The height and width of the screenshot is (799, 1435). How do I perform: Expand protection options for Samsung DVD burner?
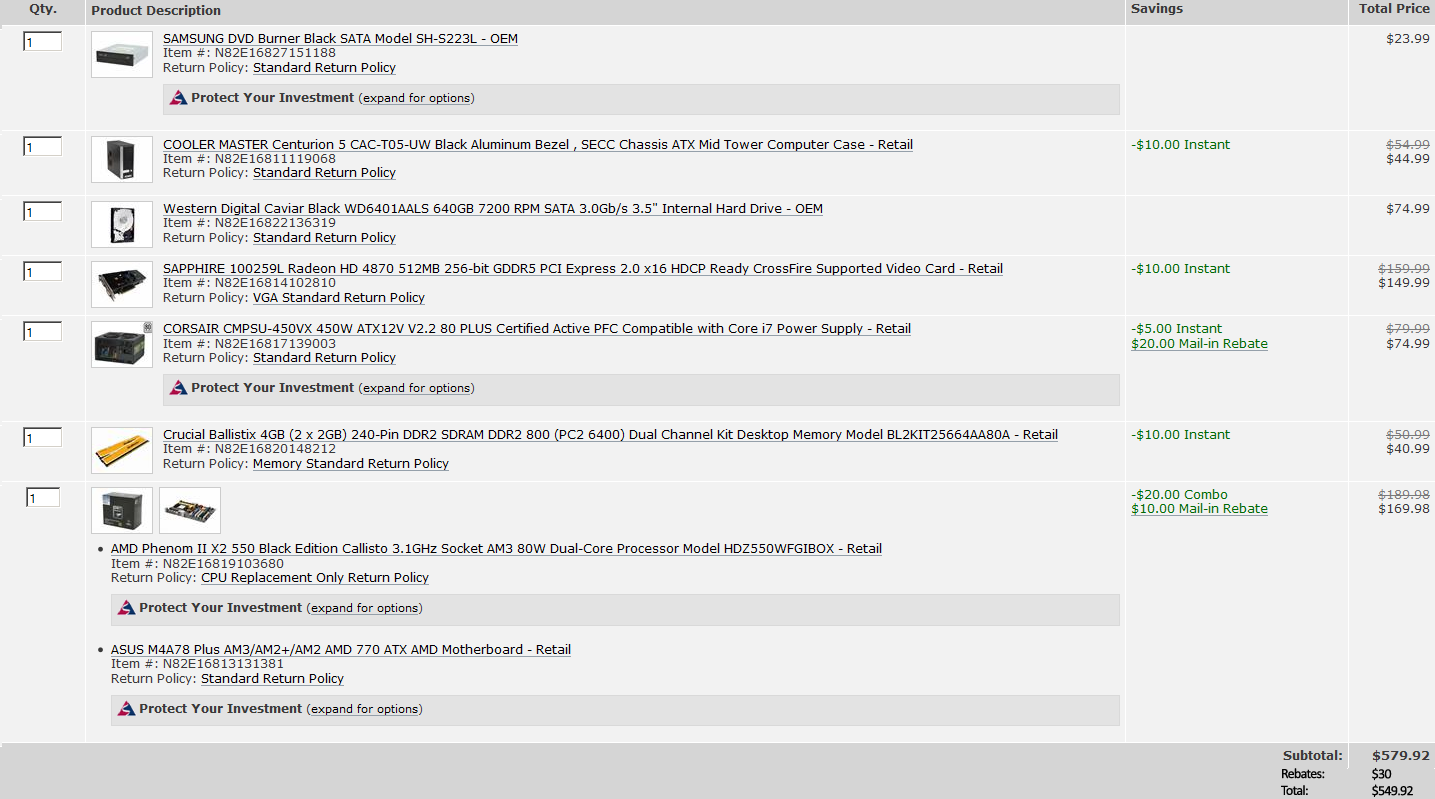[x=416, y=98]
